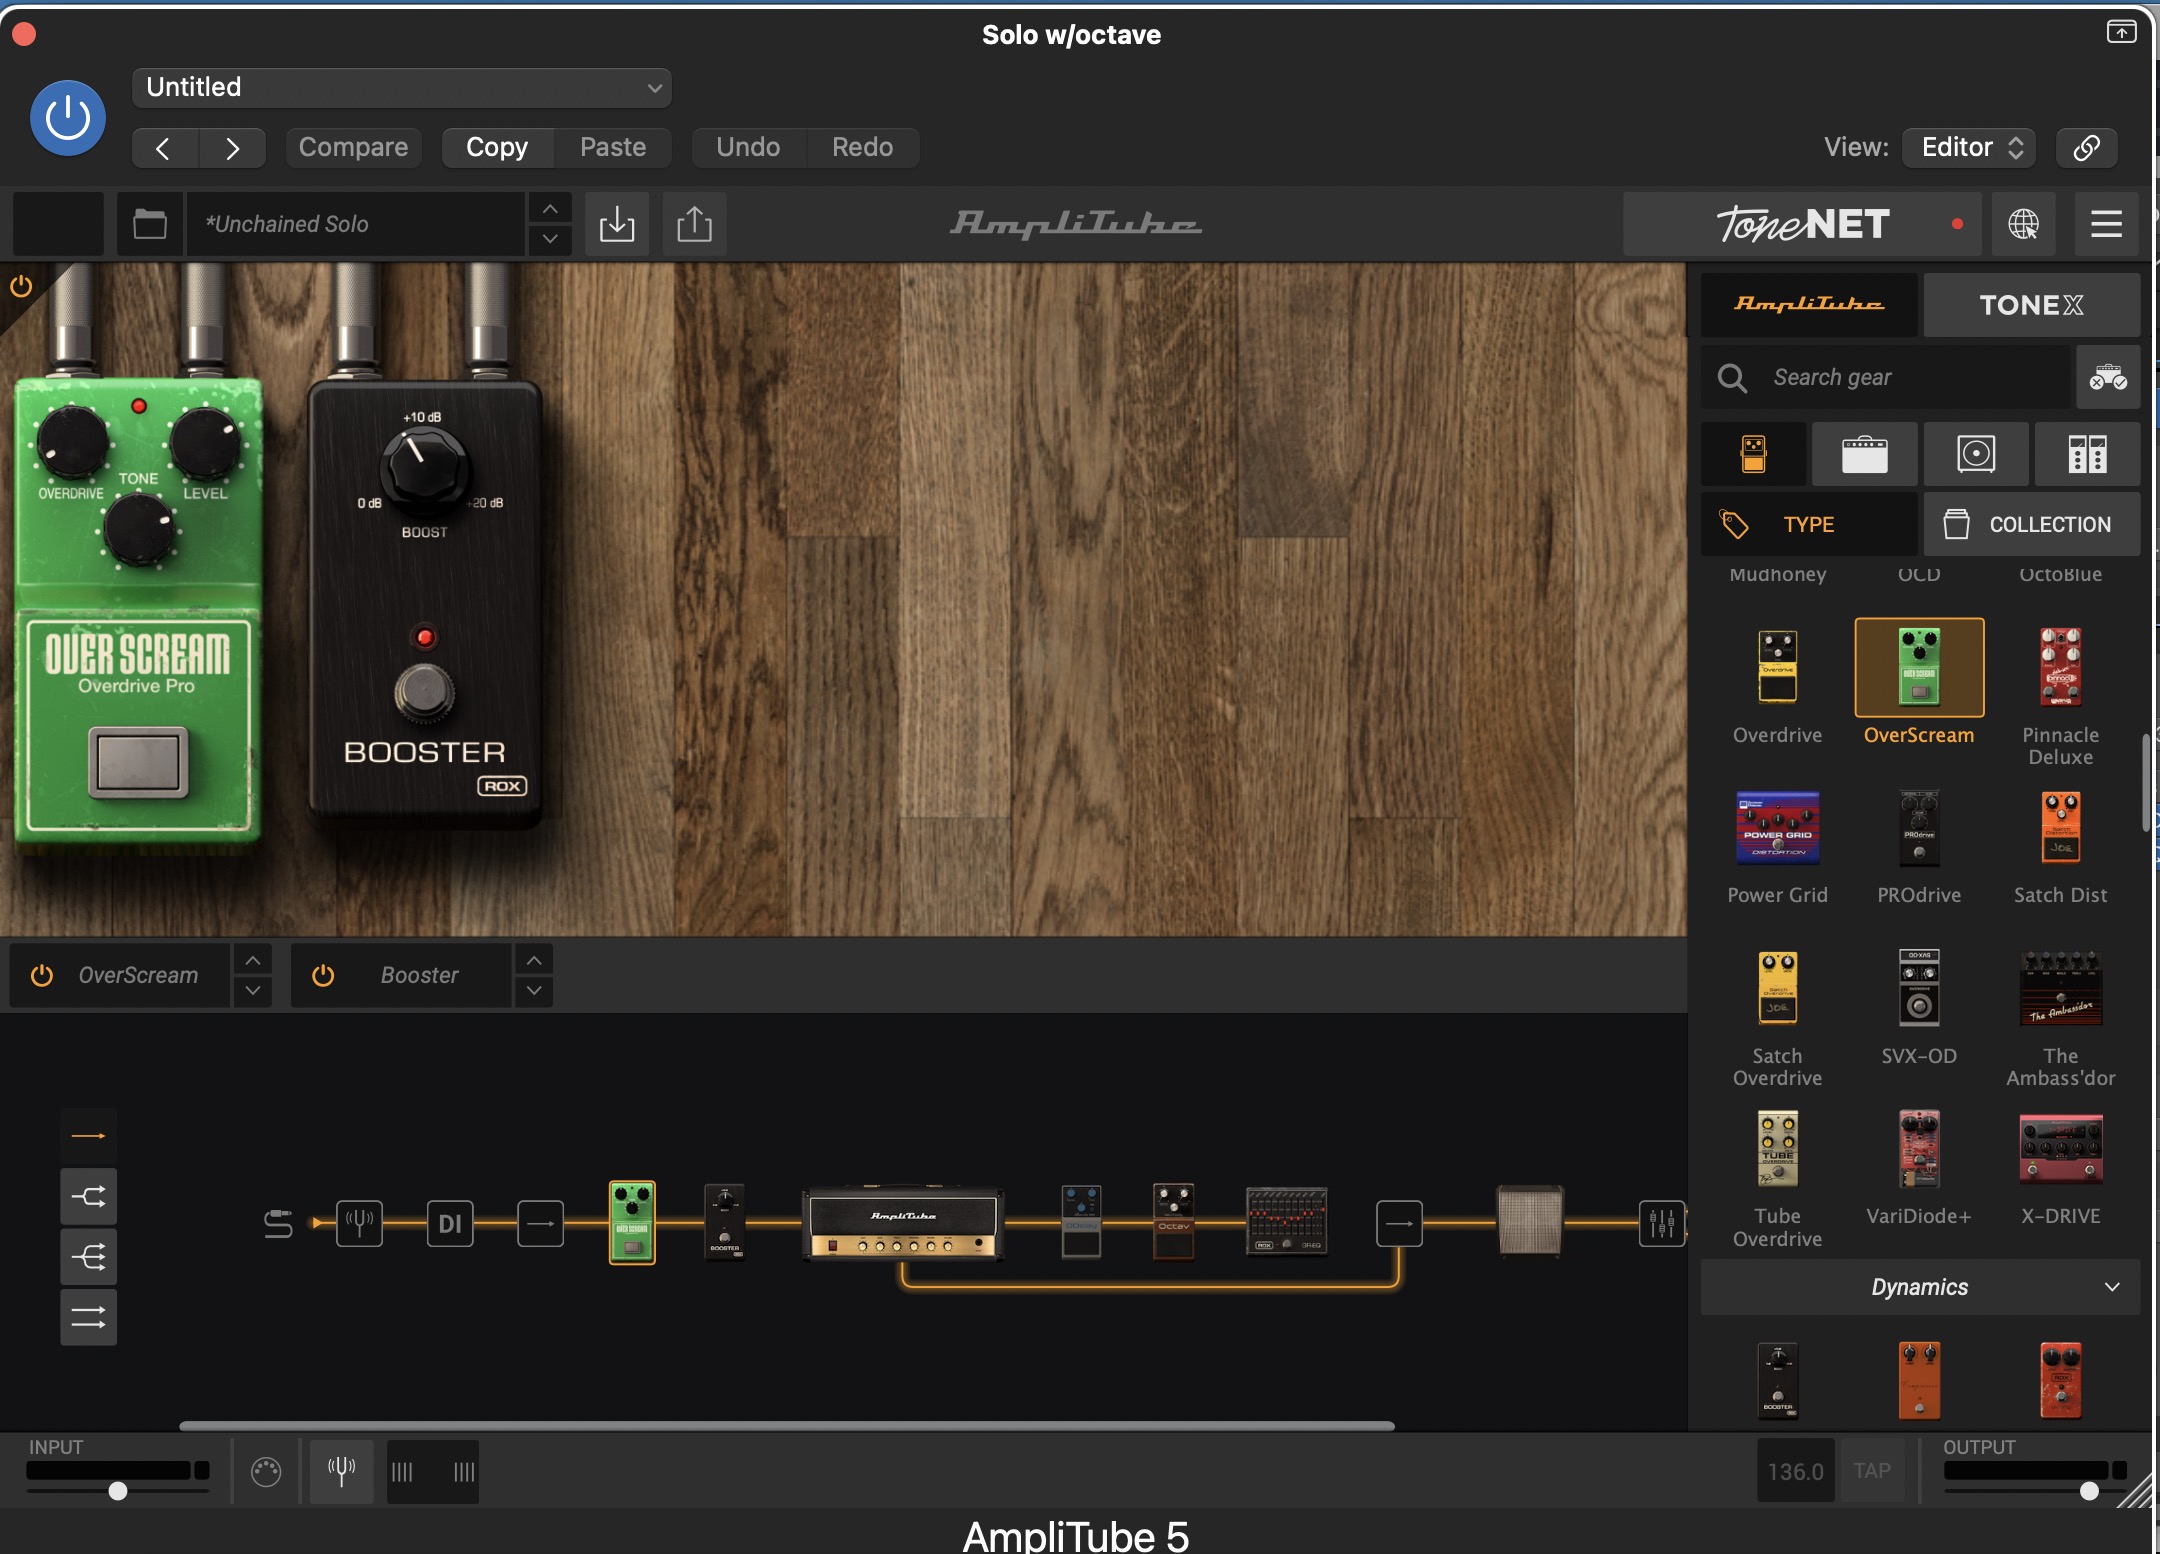Click the link icon beside Editor view
Viewport: 2160px width, 1554px height.
pyautogui.click(x=2086, y=148)
